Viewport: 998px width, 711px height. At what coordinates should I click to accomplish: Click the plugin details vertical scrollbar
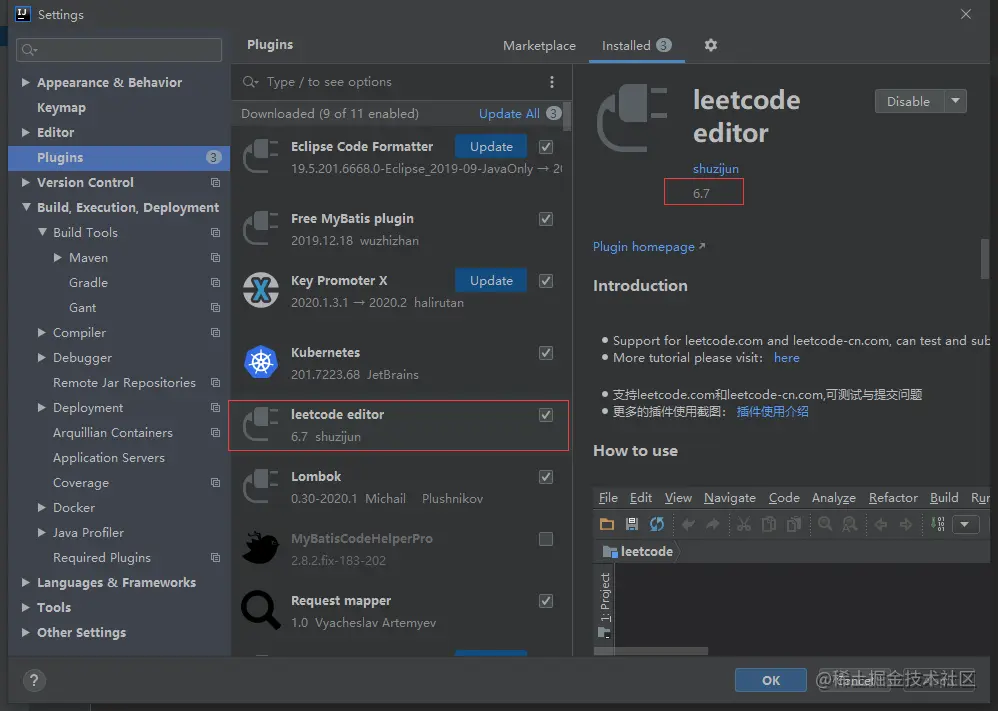(985, 259)
